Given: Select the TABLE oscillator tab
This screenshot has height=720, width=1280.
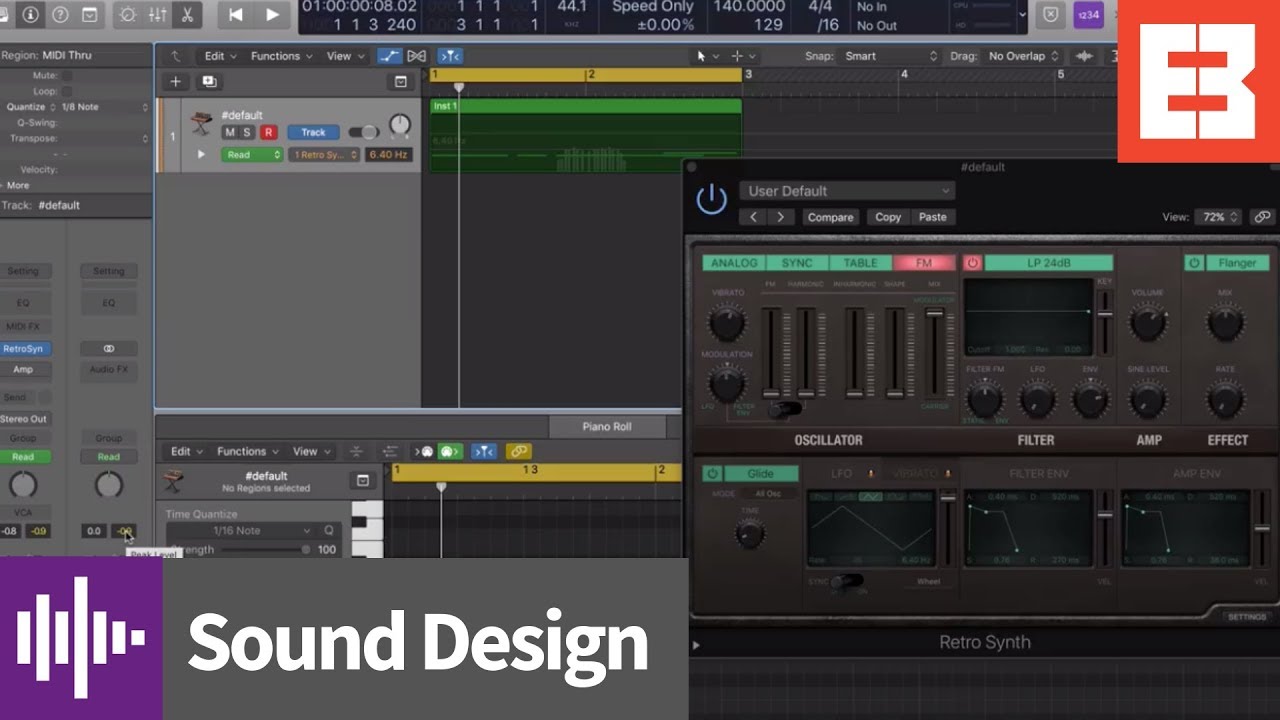Looking at the screenshot, I should point(860,263).
